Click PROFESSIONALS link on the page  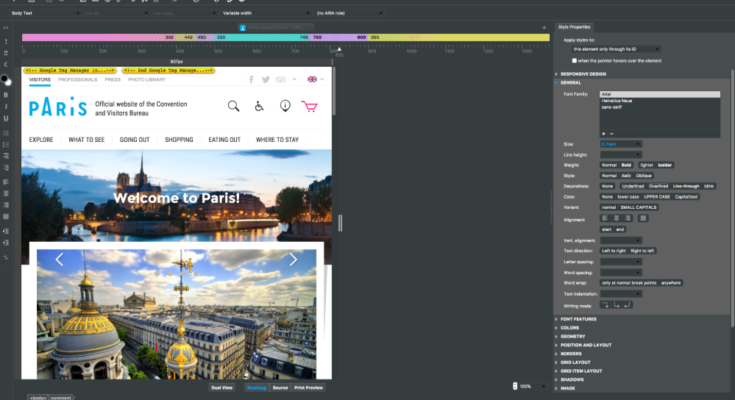pos(78,80)
